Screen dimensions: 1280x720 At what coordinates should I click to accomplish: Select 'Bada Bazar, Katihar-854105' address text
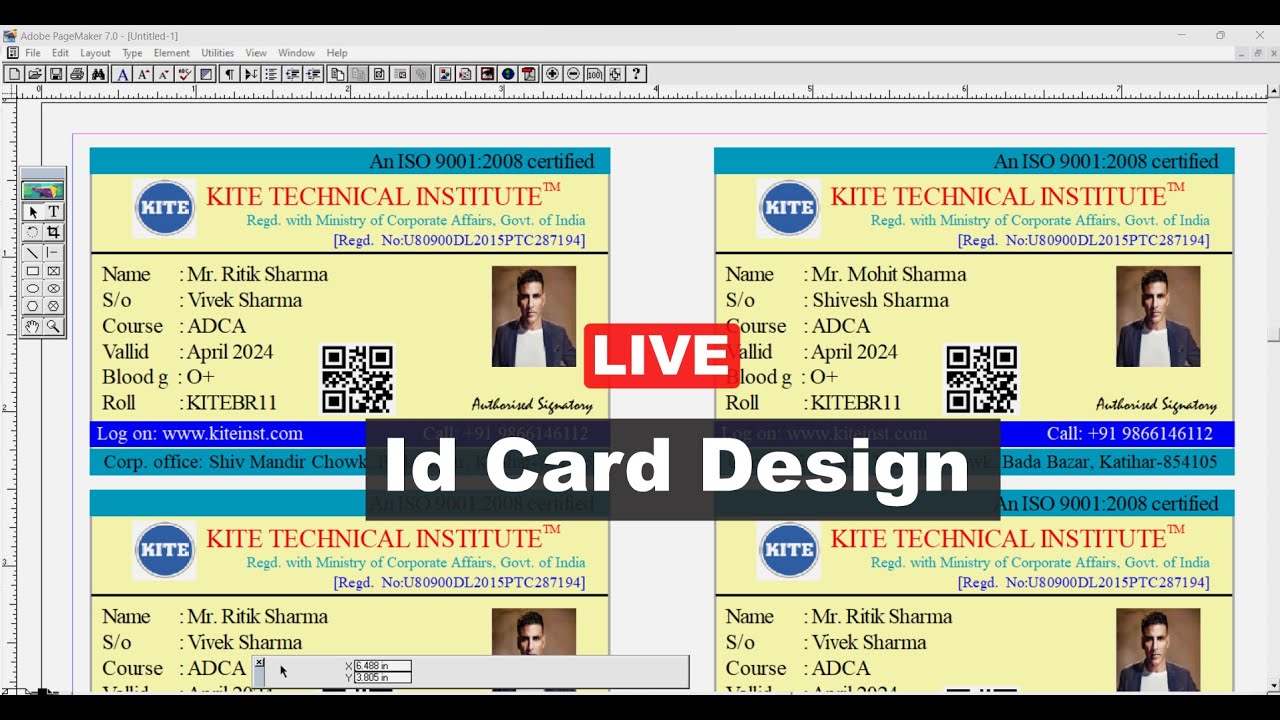1110,462
